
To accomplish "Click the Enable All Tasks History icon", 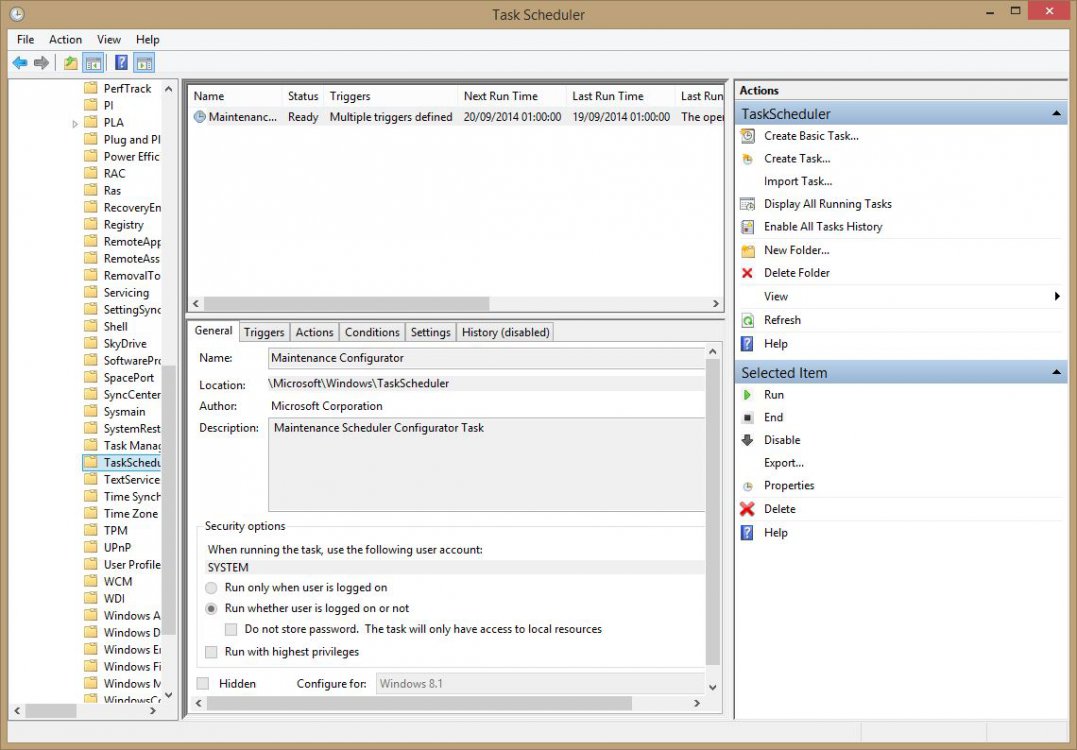I will click(x=748, y=227).
